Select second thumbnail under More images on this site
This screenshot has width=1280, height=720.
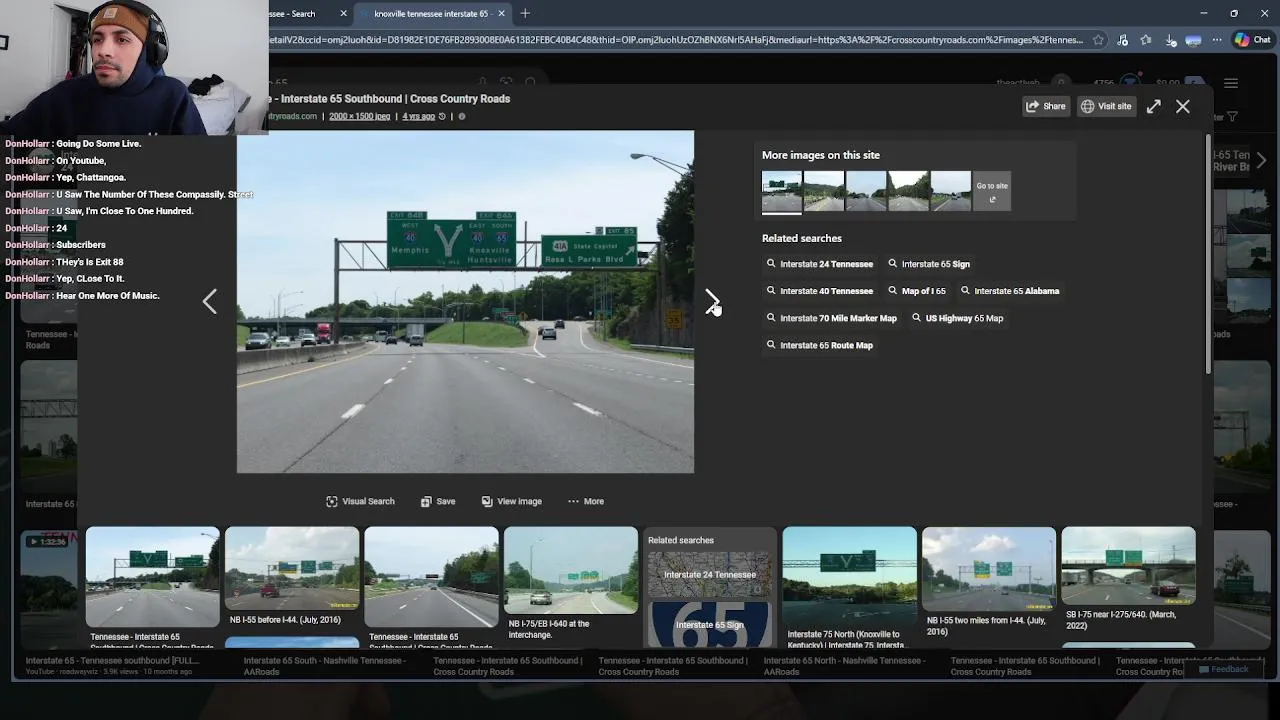click(x=824, y=191)
